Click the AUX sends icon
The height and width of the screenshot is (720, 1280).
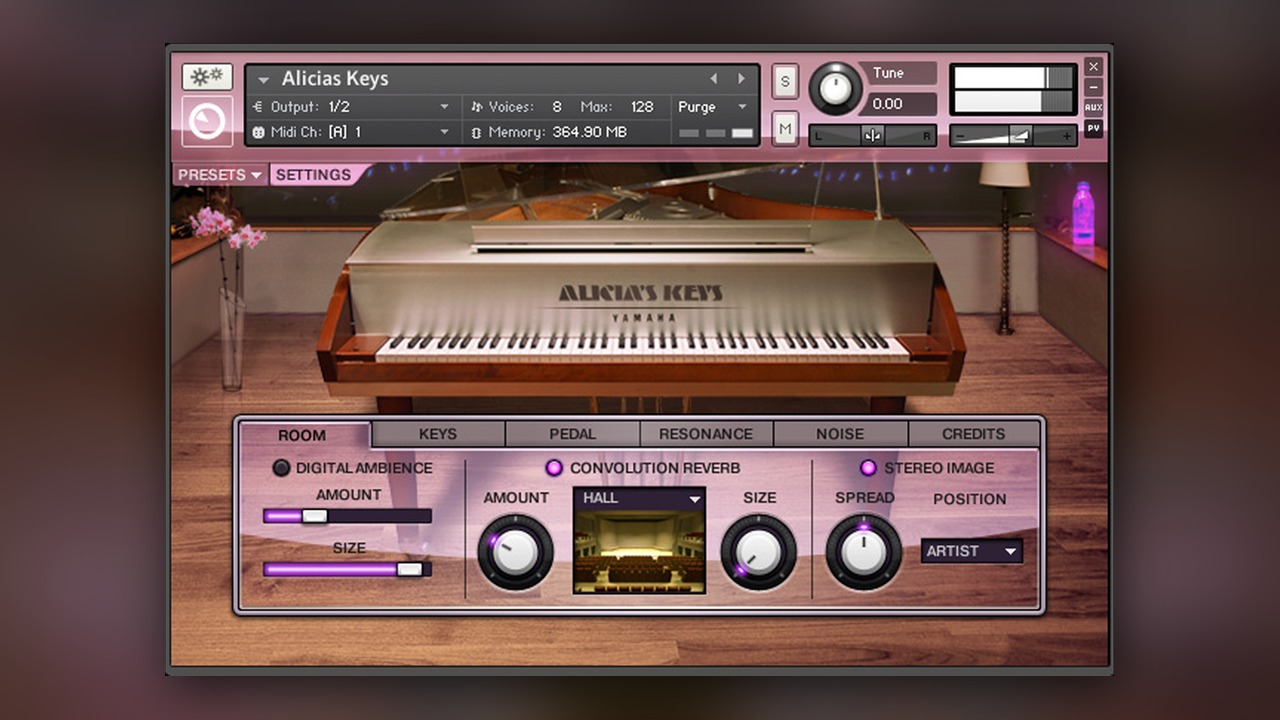click(x=1093, y=107)
